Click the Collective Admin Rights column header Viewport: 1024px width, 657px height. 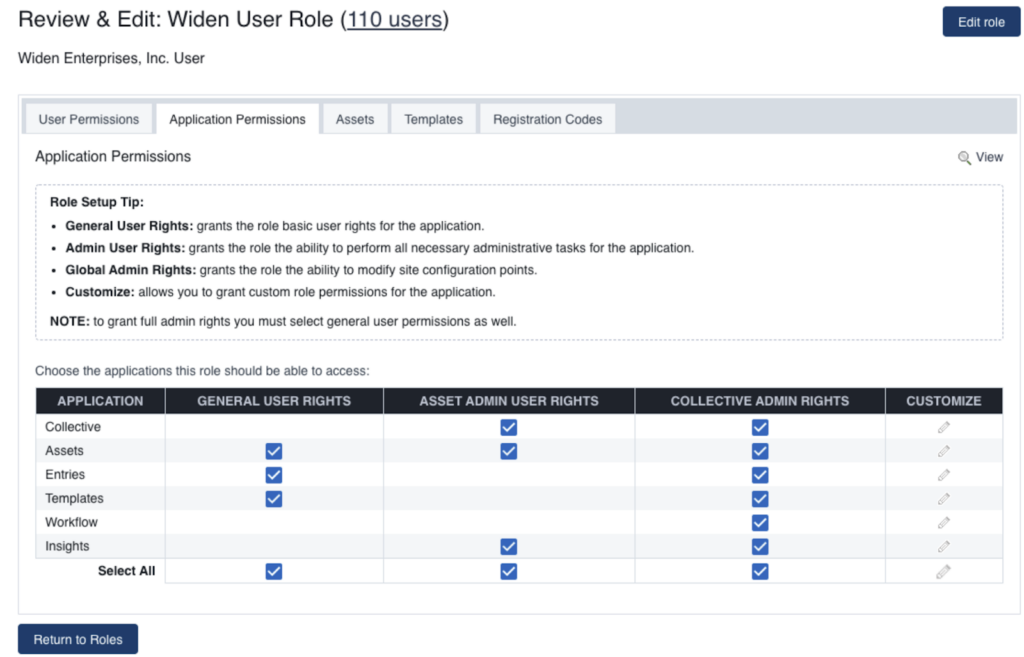click(760, 401)
